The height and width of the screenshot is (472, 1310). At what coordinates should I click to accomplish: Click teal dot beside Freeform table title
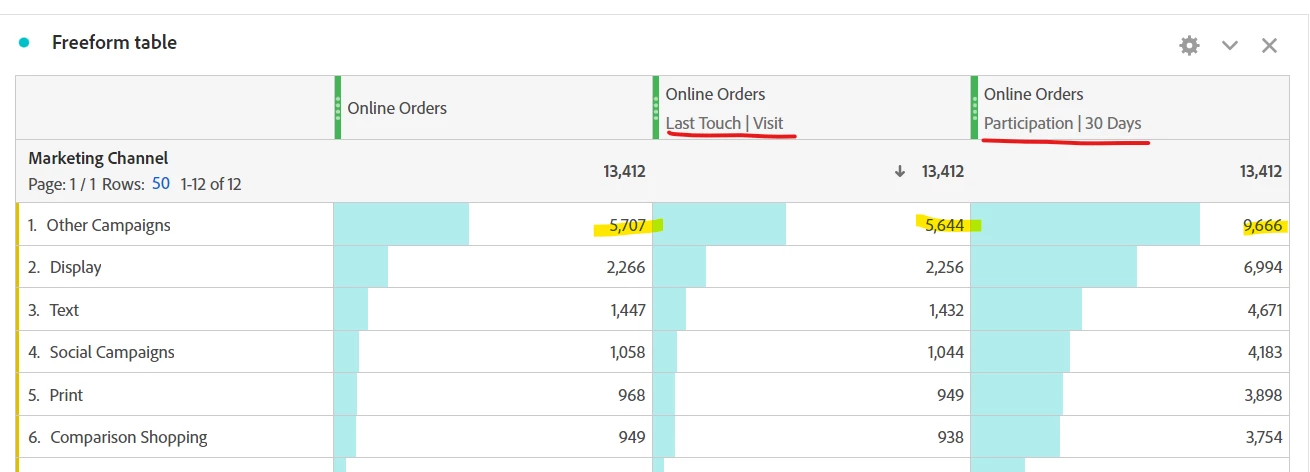coord(25,42)
